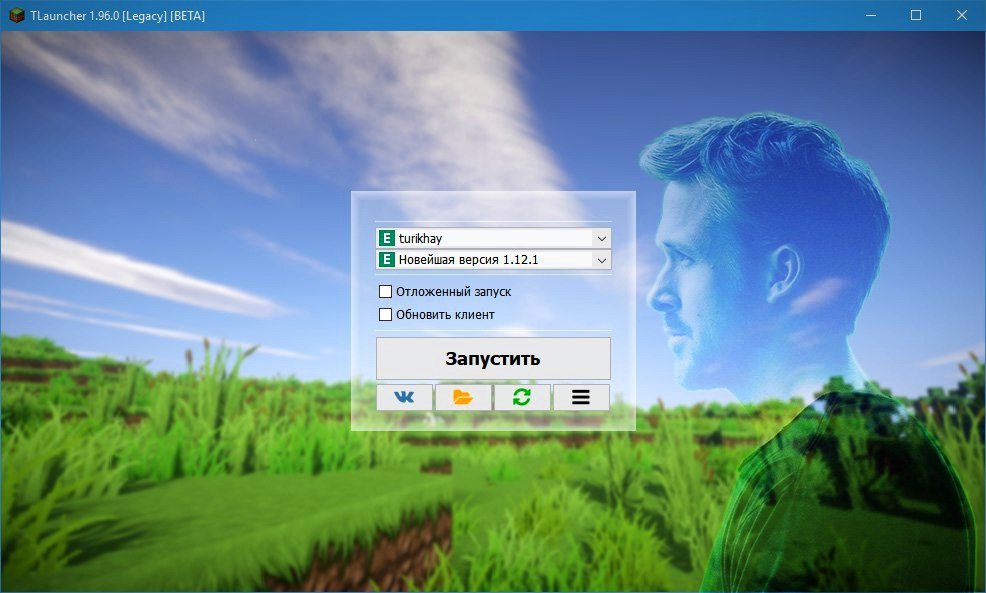Image resolution: width=986 pixels, height=593 pixels.
Task: Click the E badge beside the turikhay account
Action: [x=387, y=238]
